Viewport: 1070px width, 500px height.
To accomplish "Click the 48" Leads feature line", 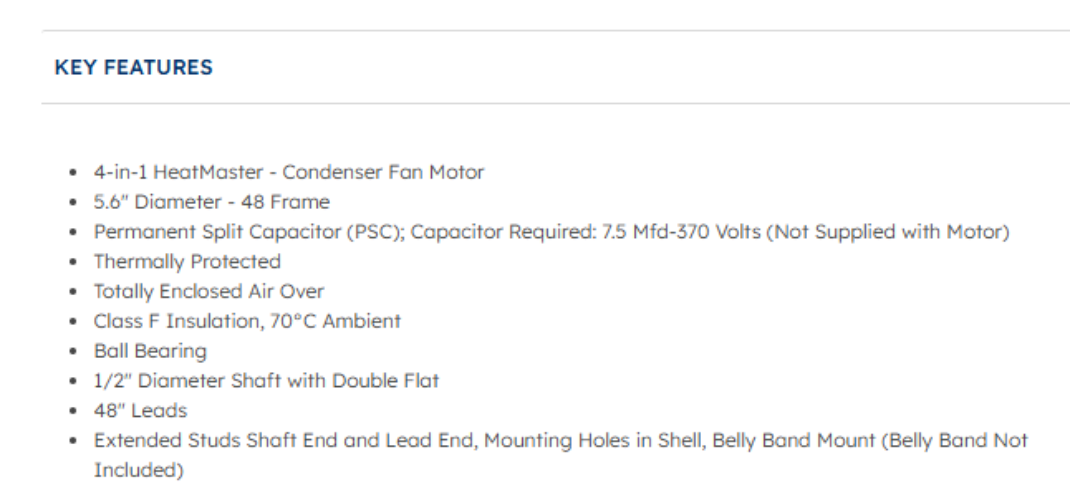I will pyautogui.click(x=140, y=411).
